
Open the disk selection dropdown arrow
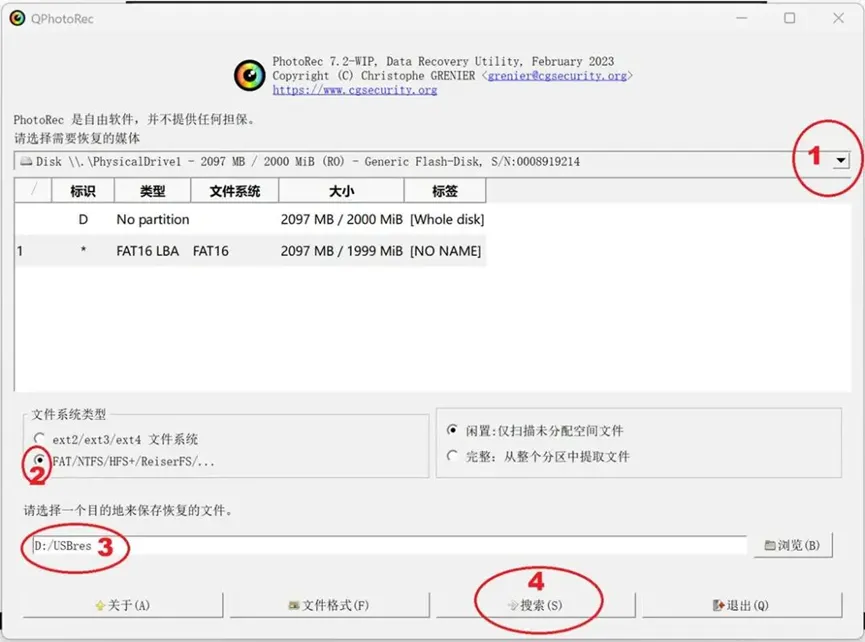pos(841,161)
